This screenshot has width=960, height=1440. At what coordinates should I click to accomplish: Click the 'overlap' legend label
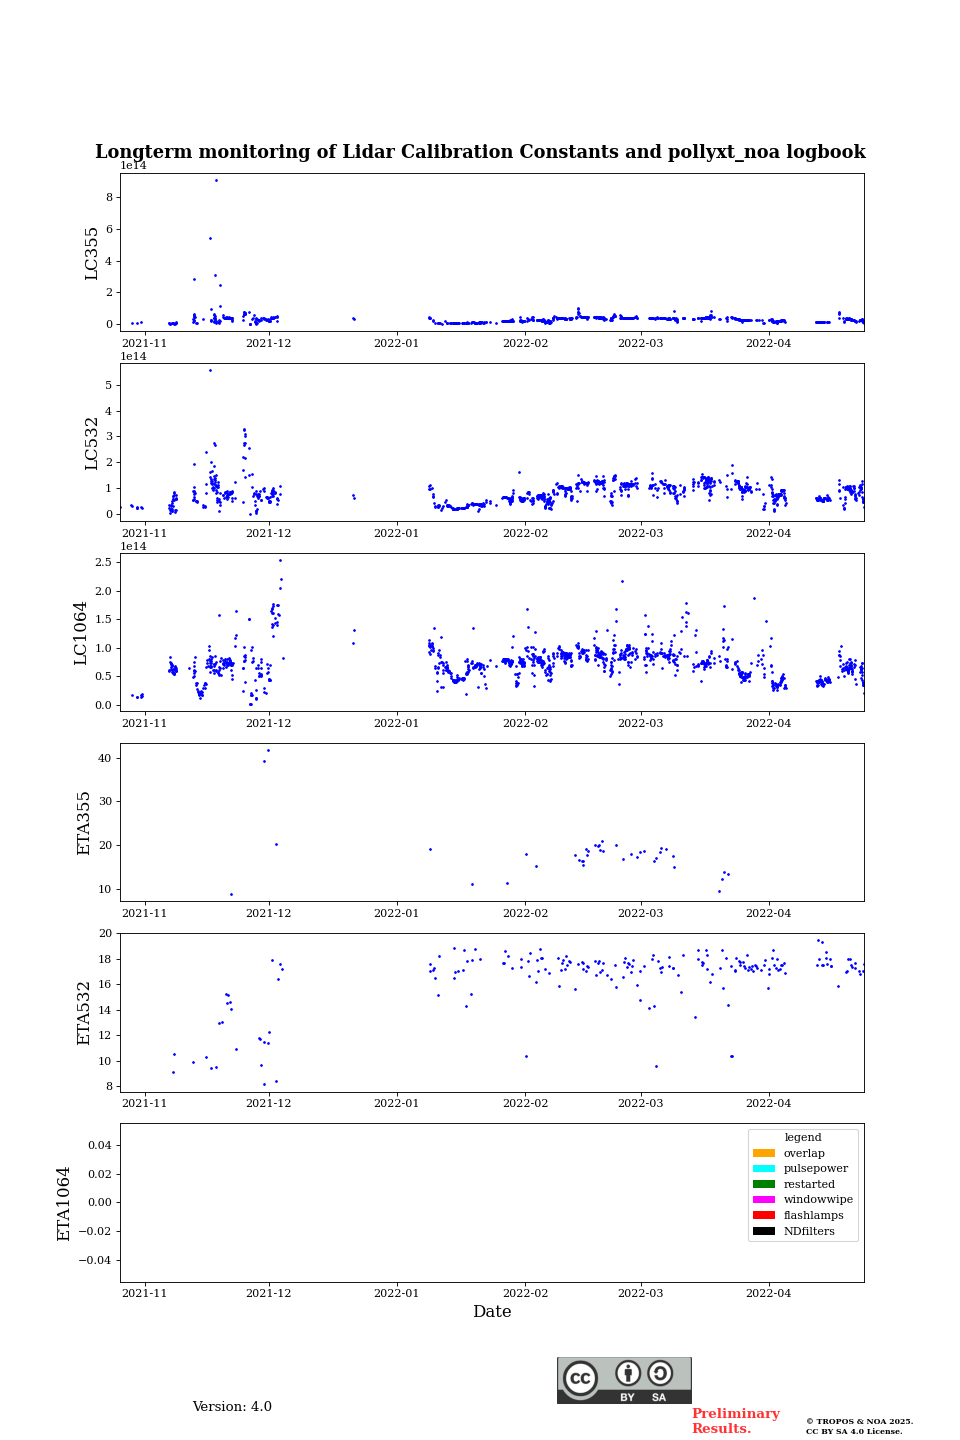(x=804, y=1153)
